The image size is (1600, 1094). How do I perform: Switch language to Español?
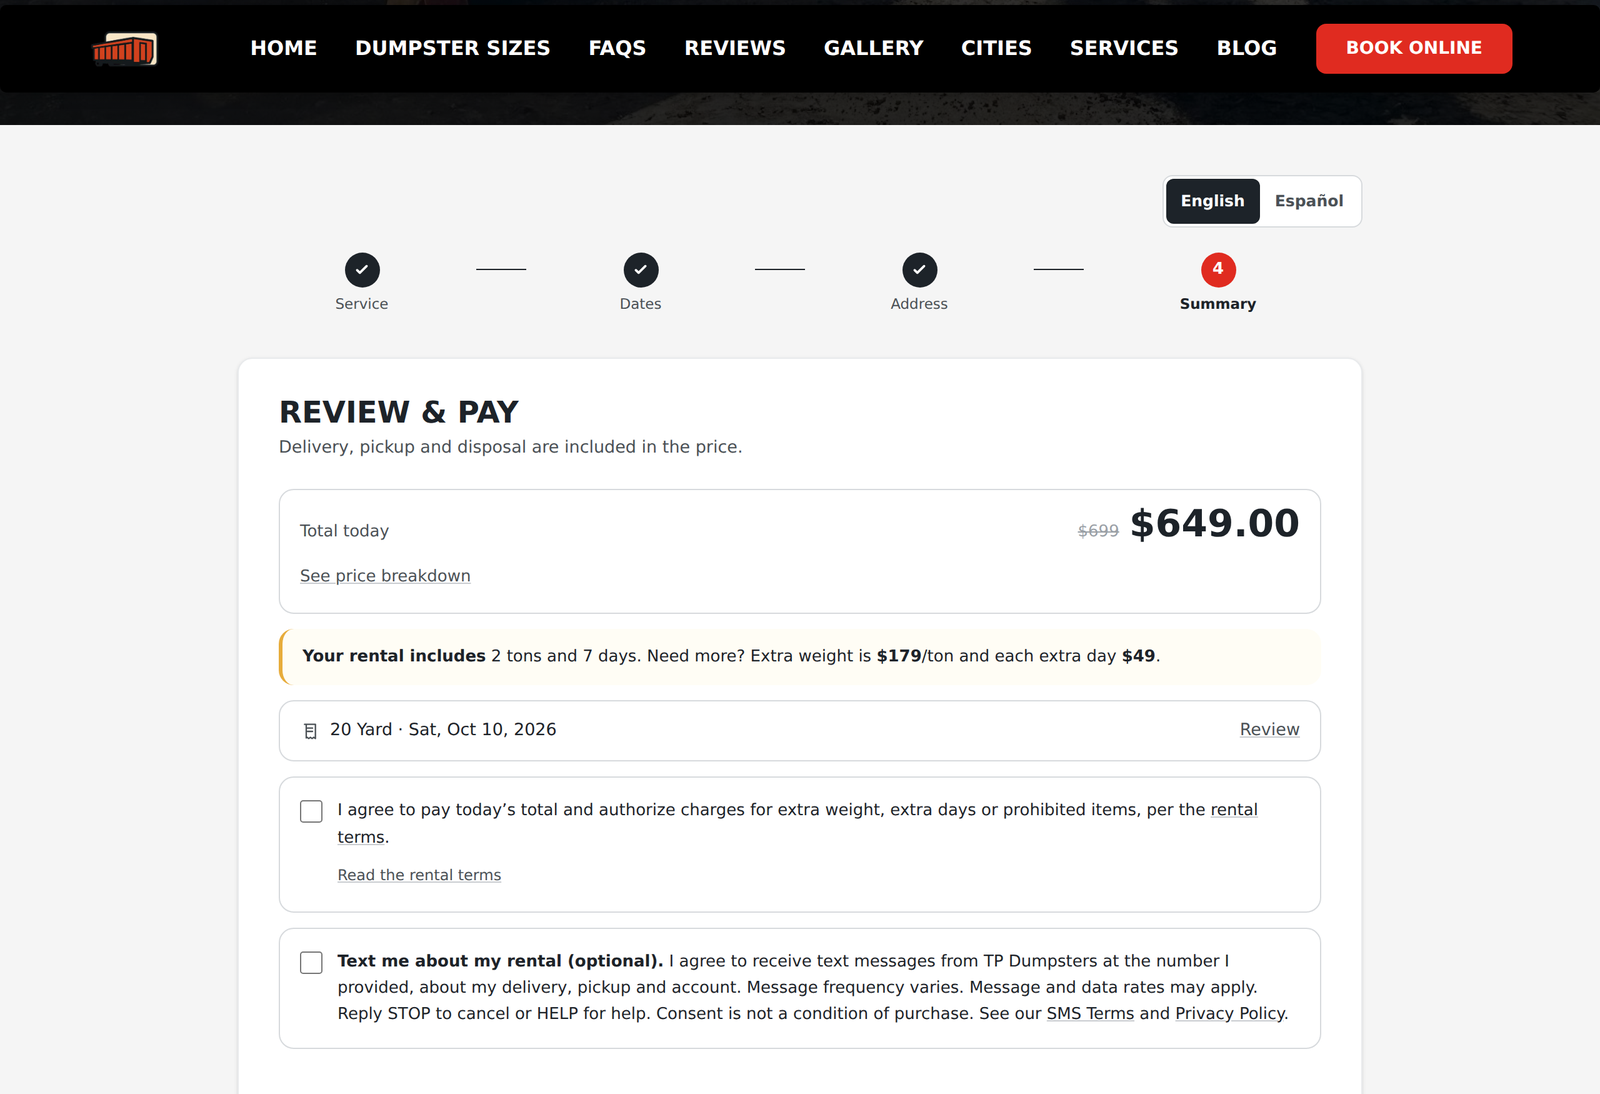[x=1309, y=201]
